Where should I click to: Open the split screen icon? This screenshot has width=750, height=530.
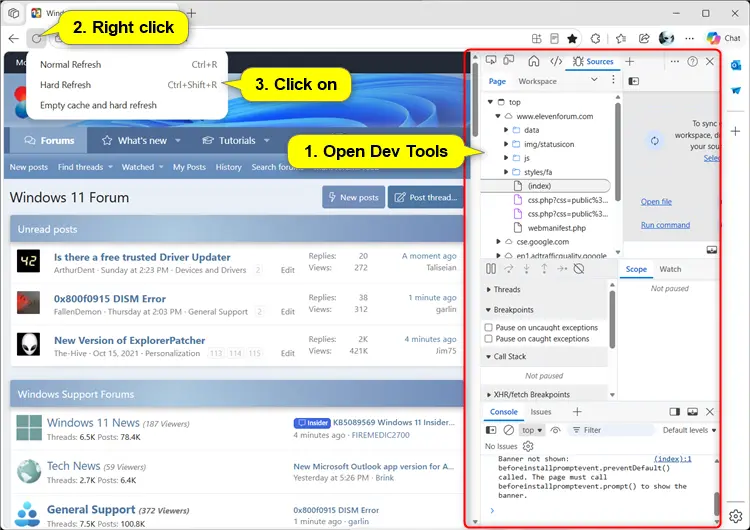537,39
